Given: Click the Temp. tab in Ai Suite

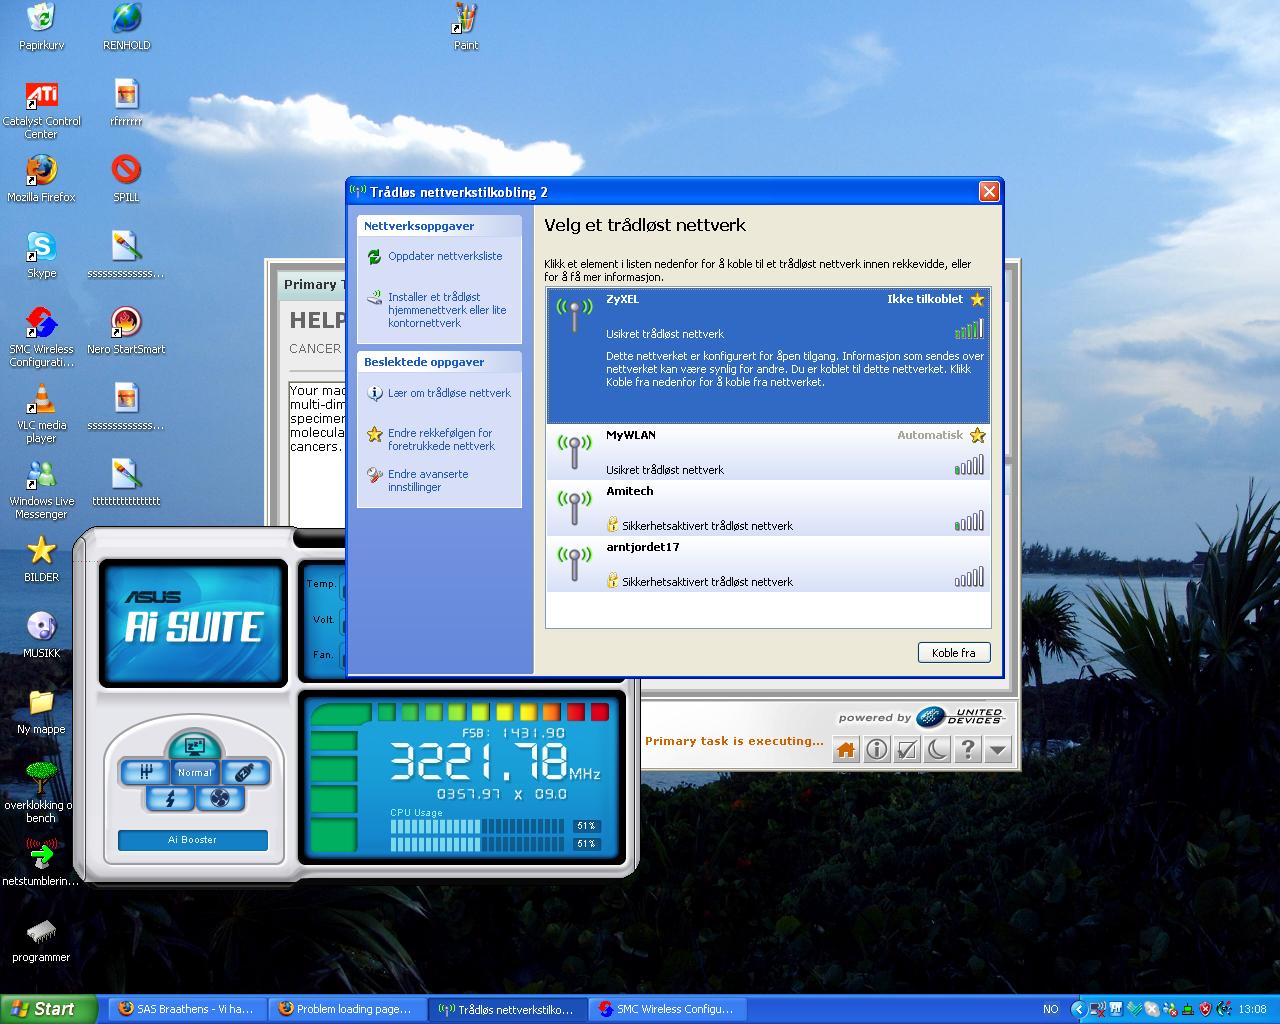Looking at the screenshot, I should point(322,584).
